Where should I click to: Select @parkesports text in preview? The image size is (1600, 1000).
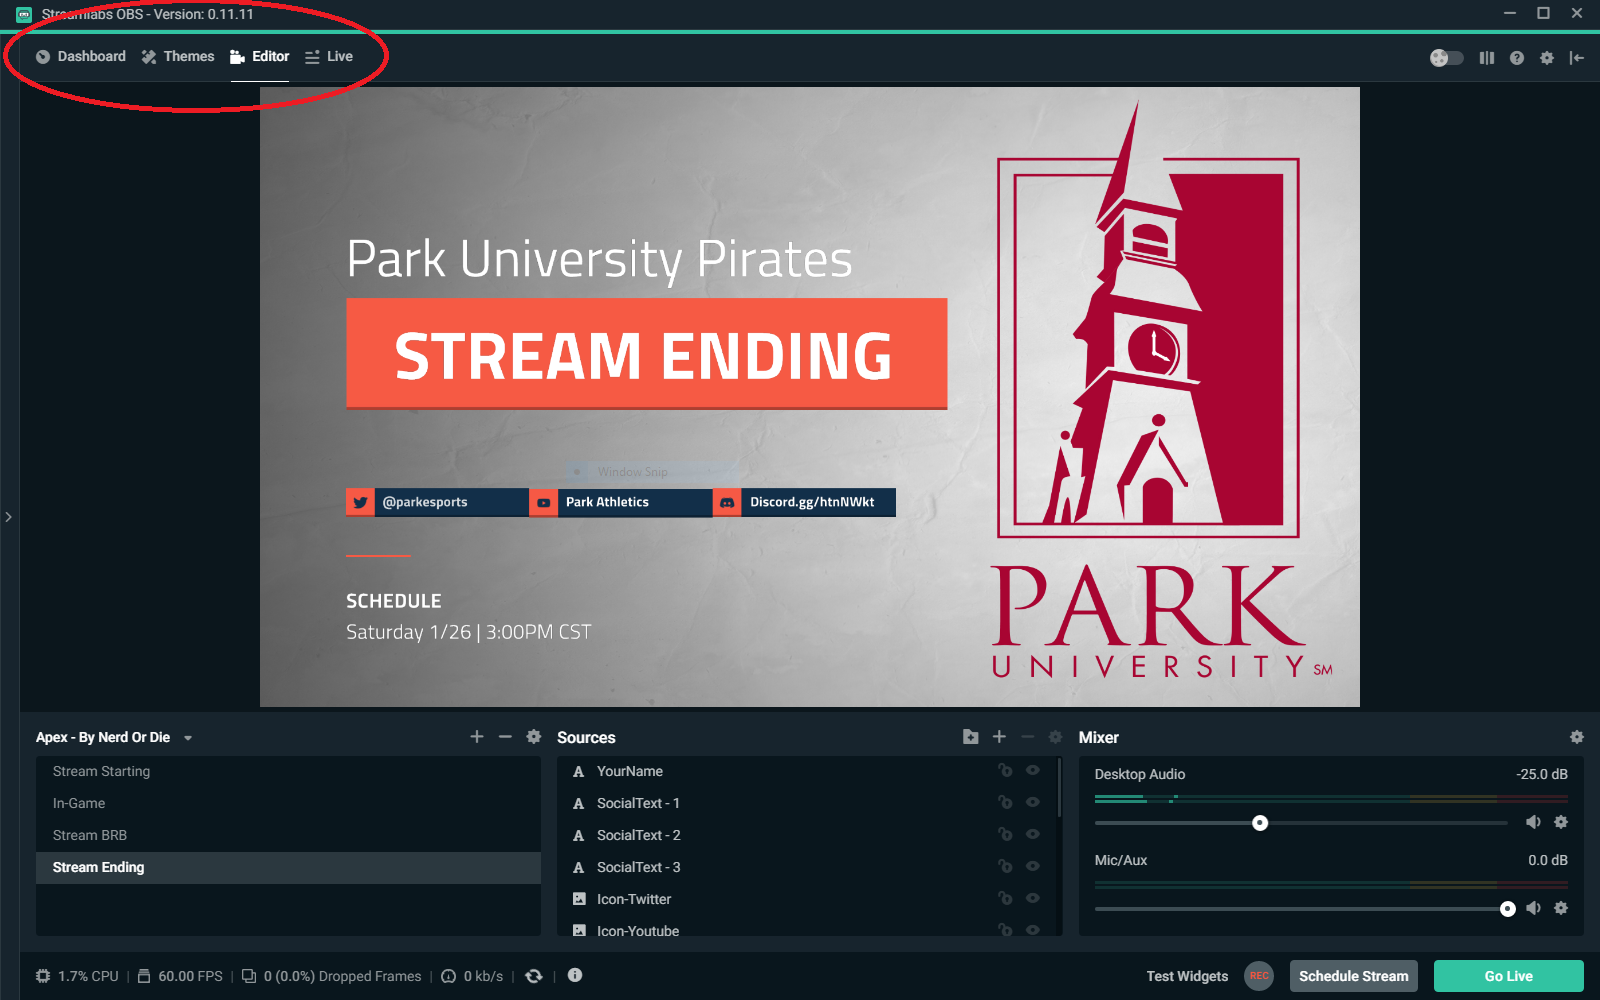pos(425,502)
